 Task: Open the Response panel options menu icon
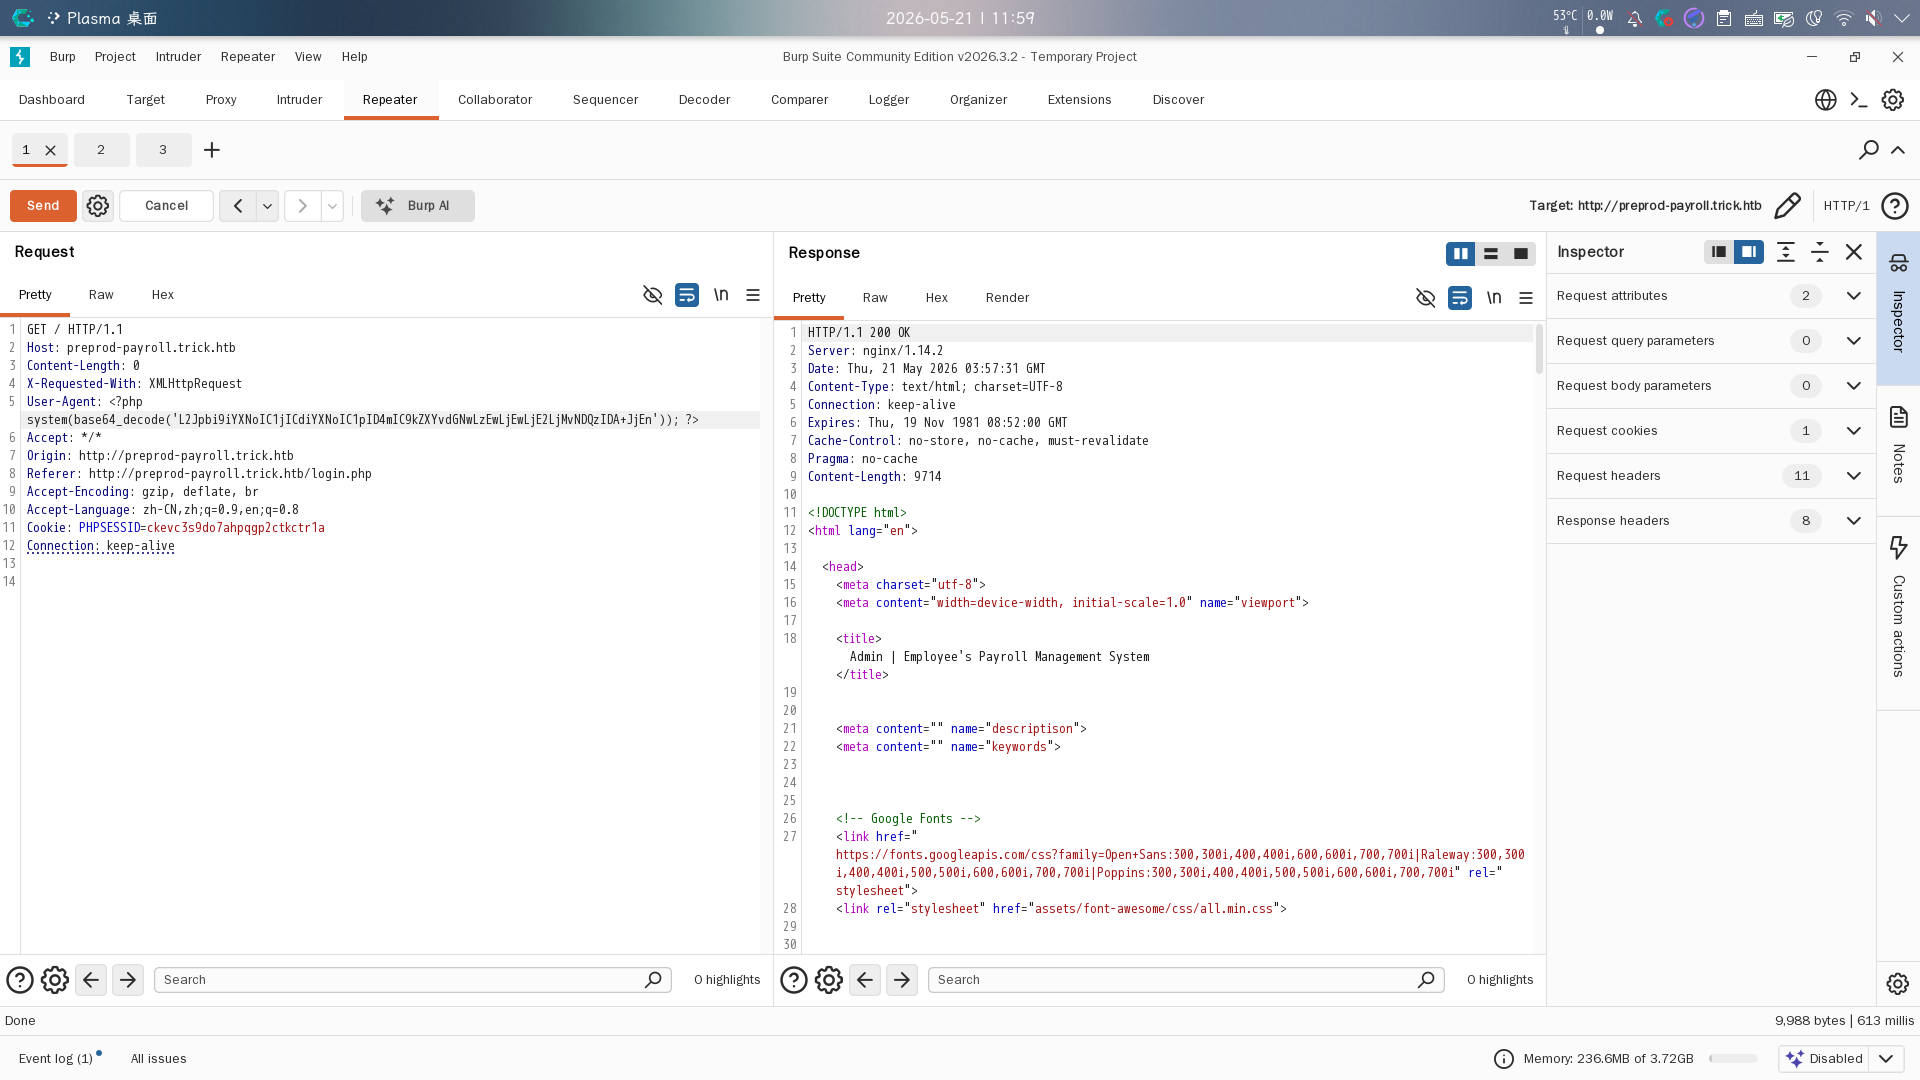click(1526, 298)
